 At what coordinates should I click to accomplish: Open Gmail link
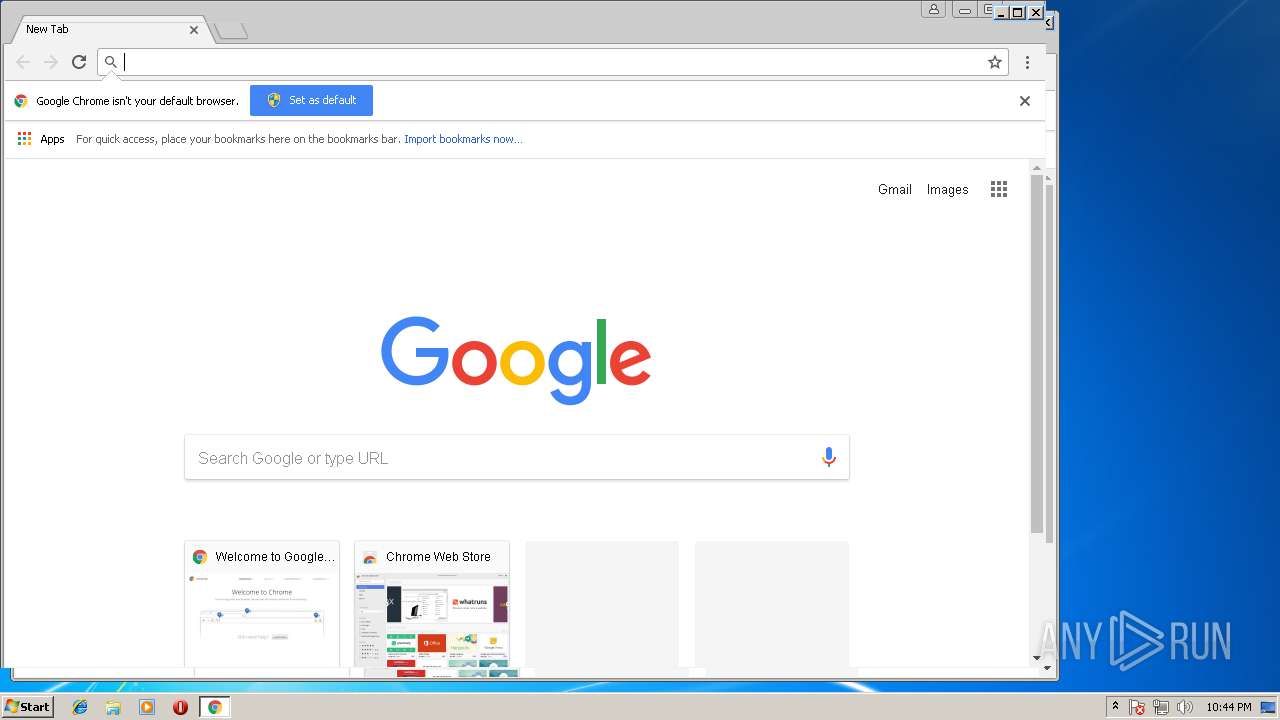[895, 189]
